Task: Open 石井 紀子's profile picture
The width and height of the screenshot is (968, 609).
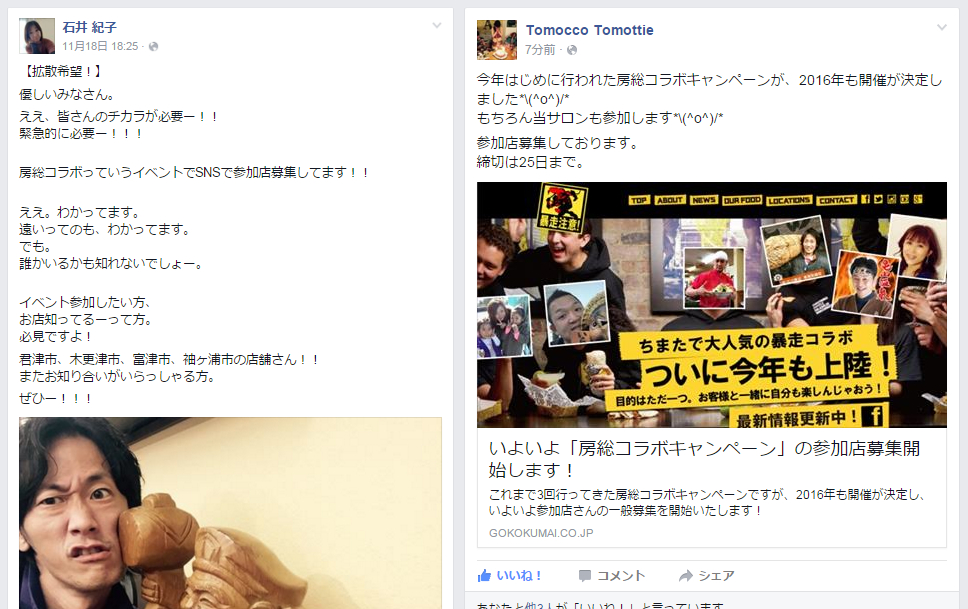Action: coord(37,36)
